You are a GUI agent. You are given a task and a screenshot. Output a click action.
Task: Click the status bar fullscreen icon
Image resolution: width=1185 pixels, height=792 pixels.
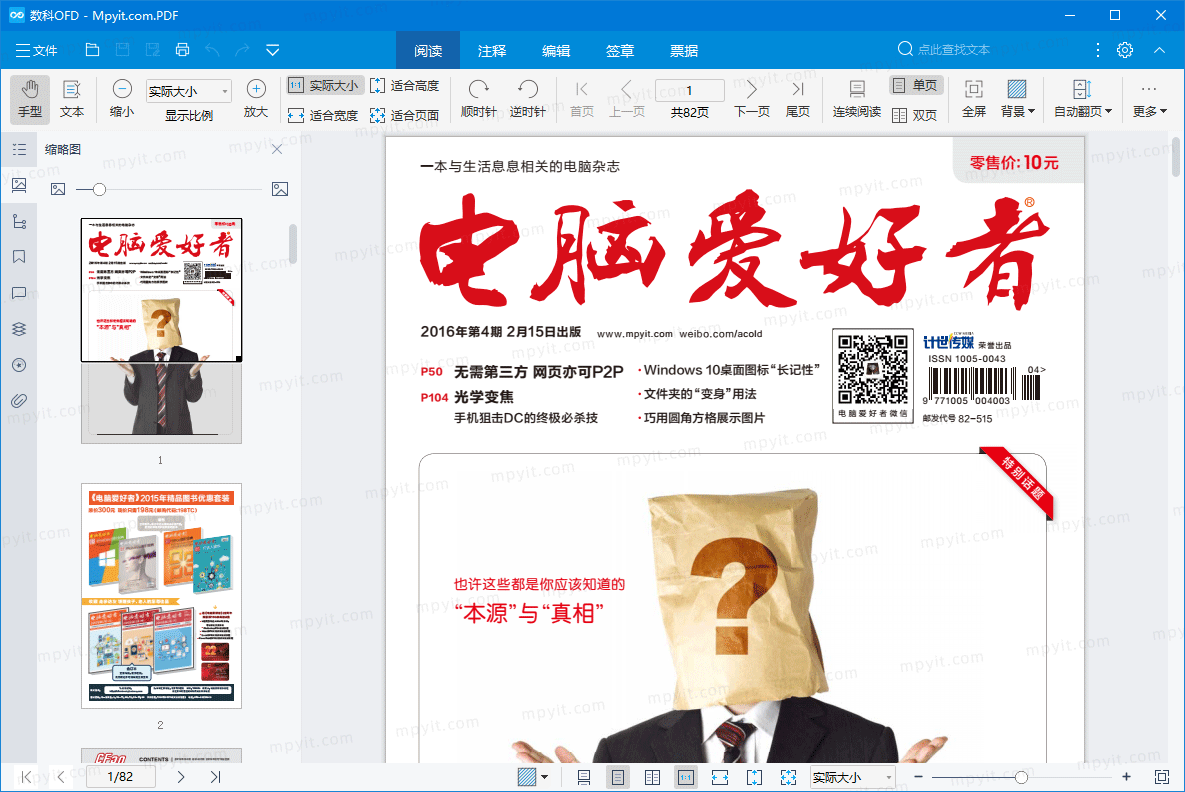click(x=1162, y=777)
